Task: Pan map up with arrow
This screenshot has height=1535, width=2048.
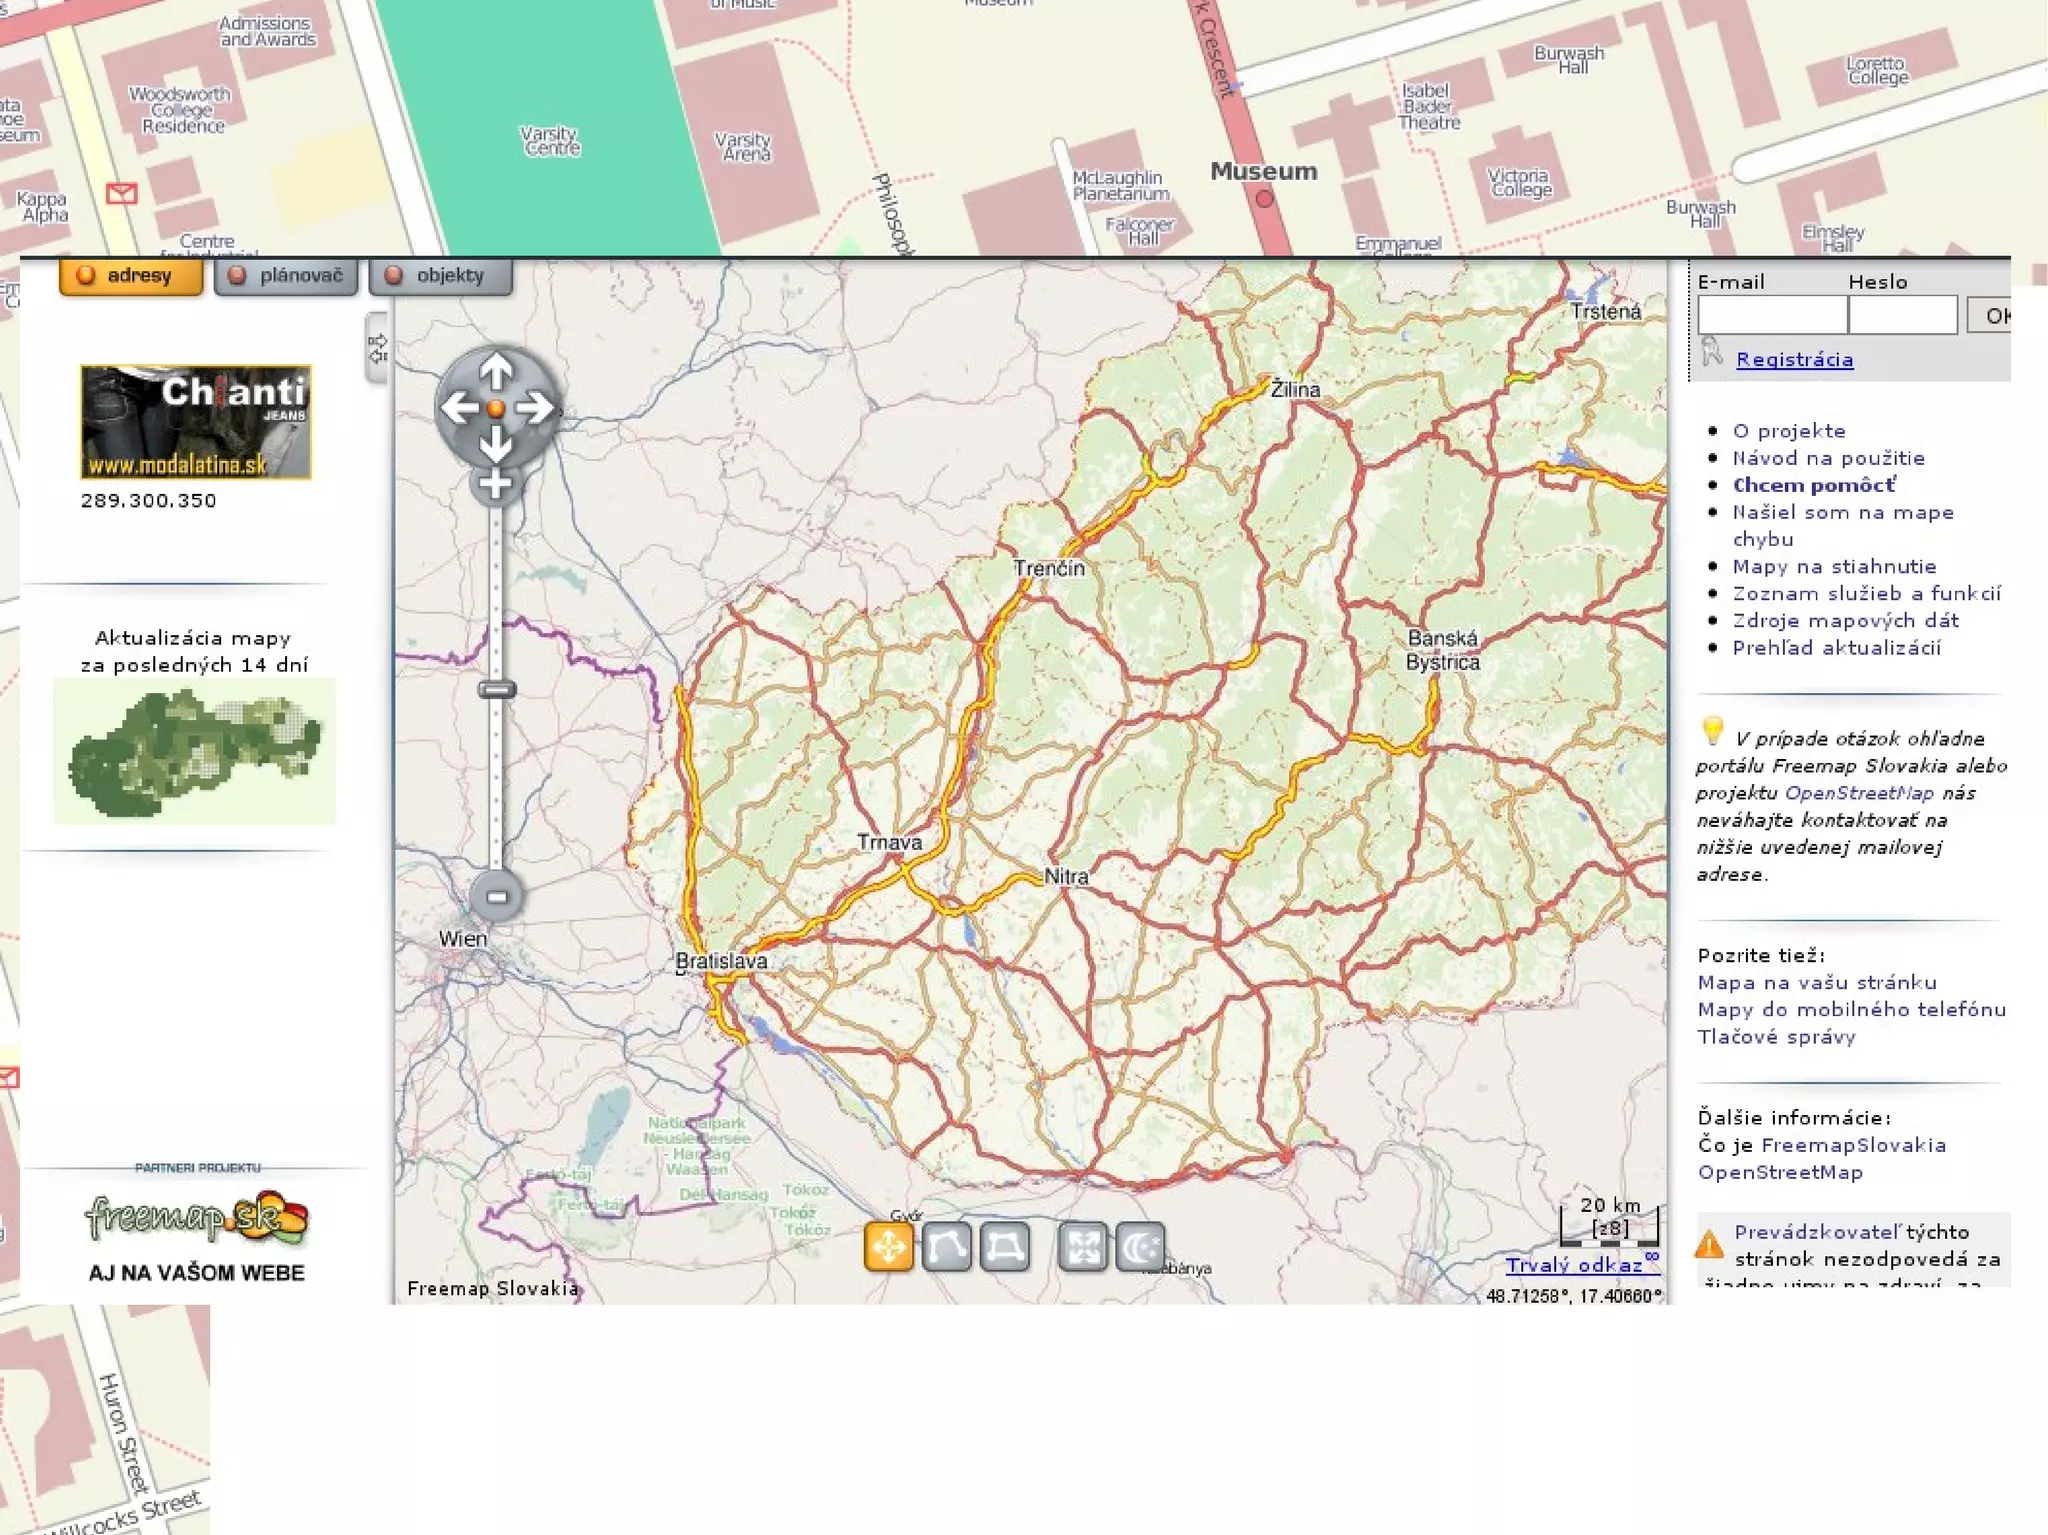Action: [x=496, y=372]
